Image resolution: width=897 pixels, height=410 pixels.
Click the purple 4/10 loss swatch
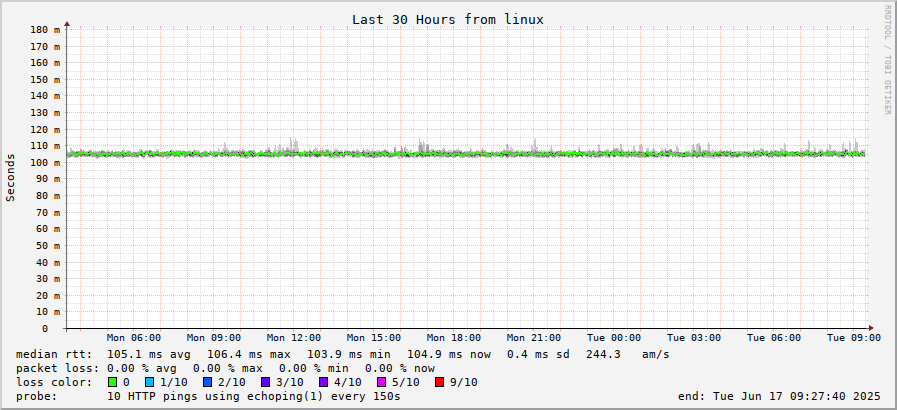[323, 382]
